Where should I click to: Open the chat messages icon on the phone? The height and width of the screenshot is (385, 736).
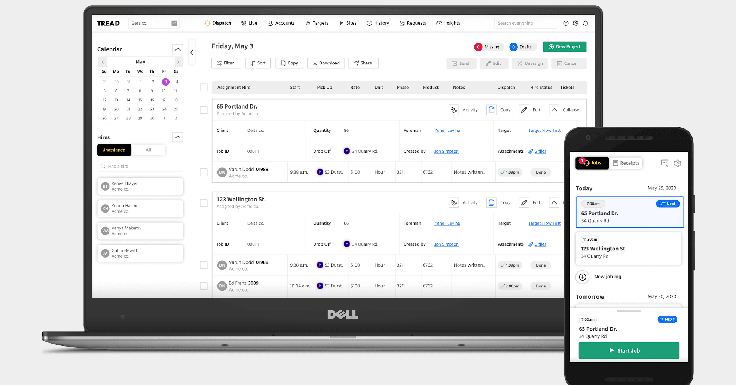click(664, 163)
